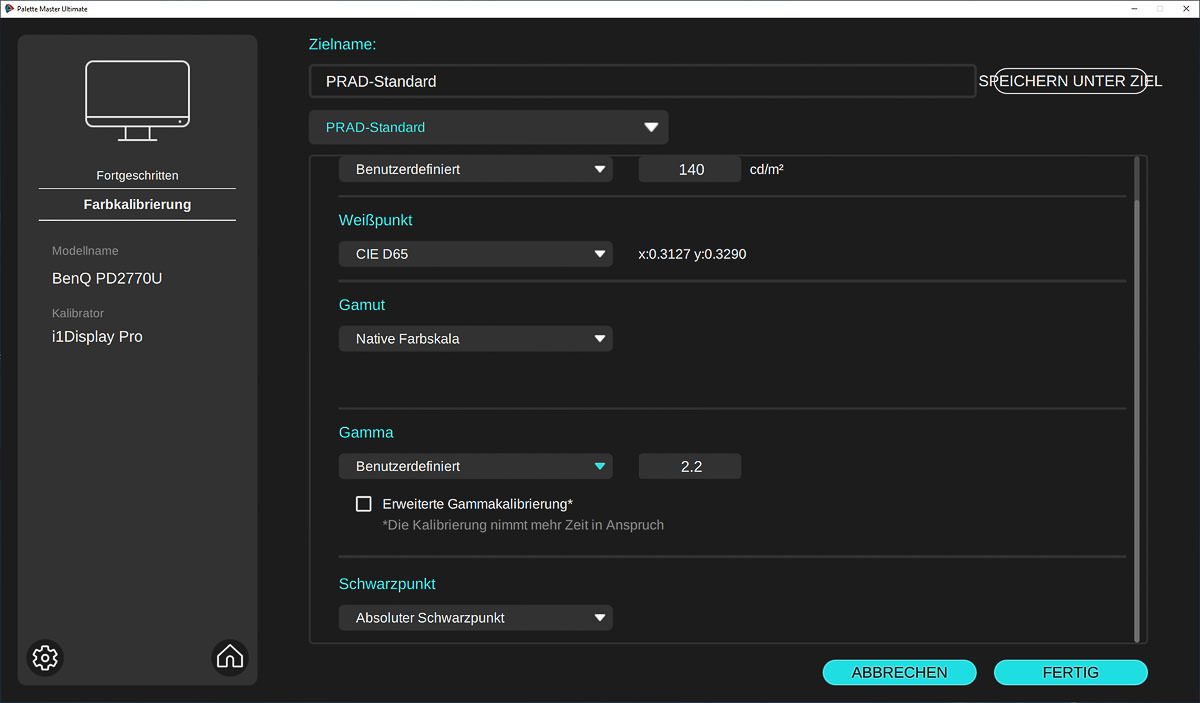This screenshot has width=1200, height=703.
Task: Select the Fortgeschritten mode label
Action: pos(137,175)
